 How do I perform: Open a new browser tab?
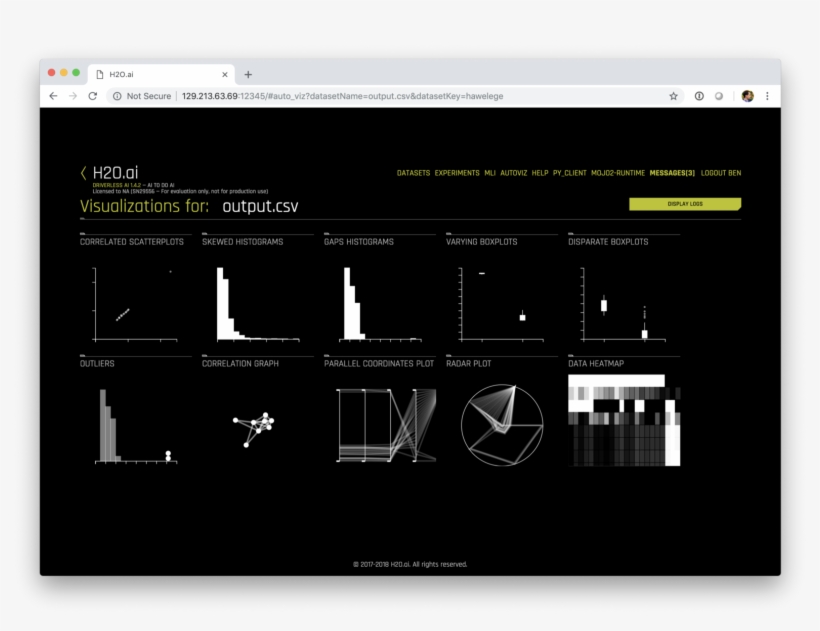pyautogui.click(x=248, y=73)
